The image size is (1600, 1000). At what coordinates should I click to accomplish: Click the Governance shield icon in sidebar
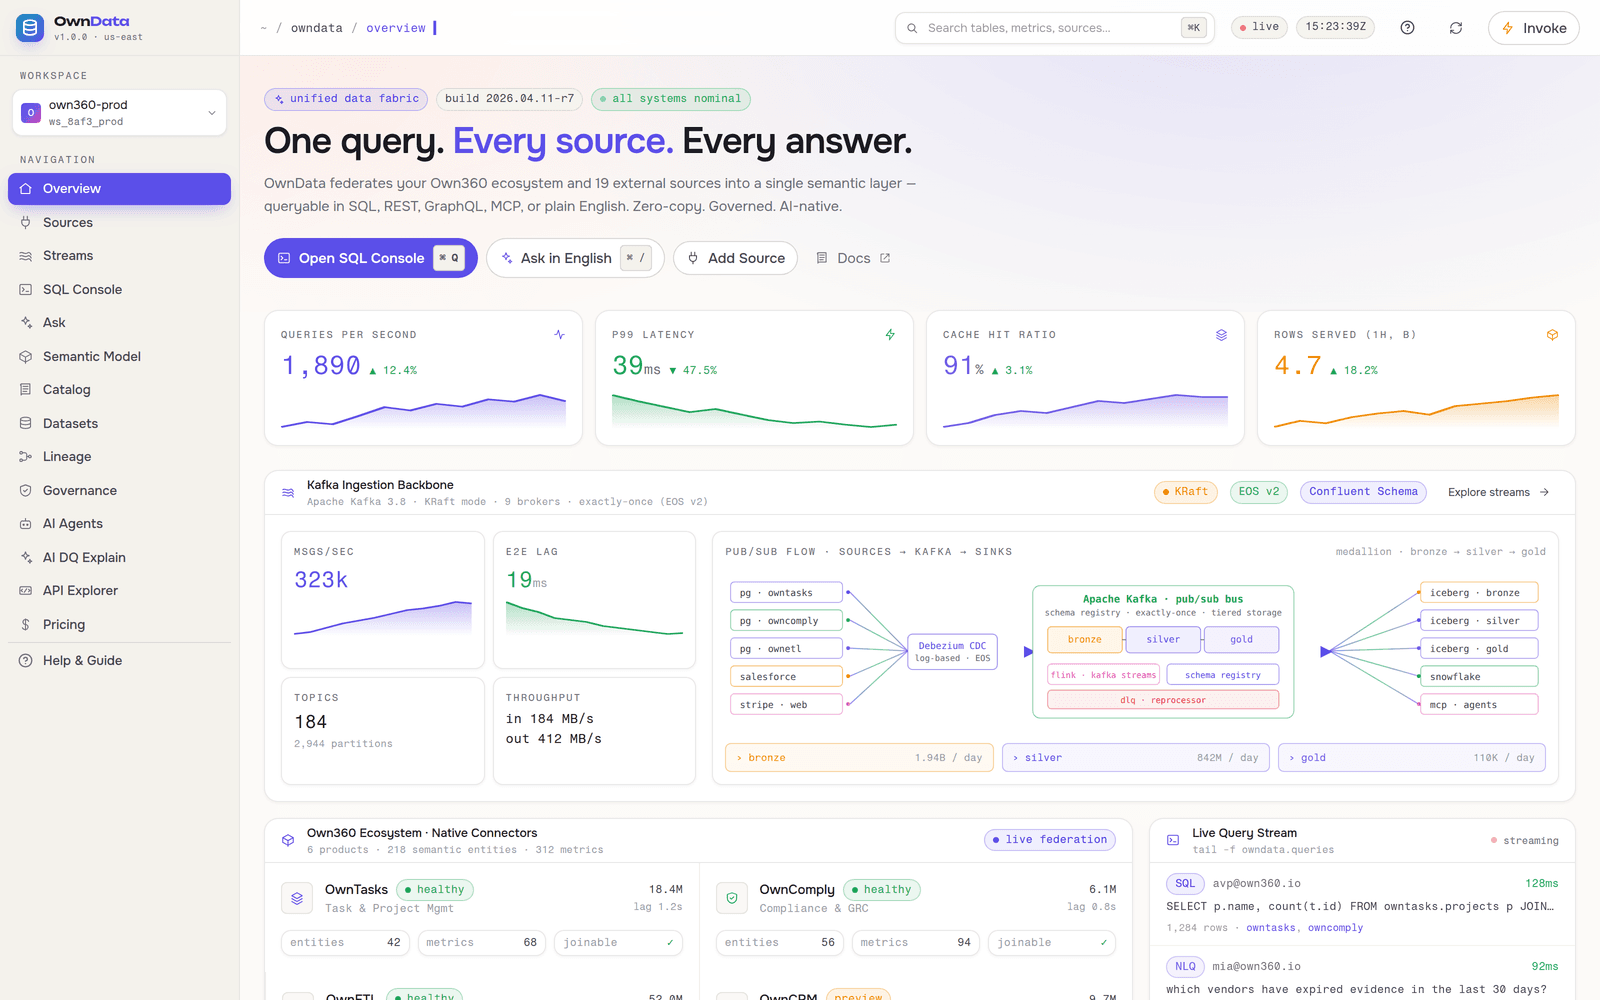click(x=26, y=491)
